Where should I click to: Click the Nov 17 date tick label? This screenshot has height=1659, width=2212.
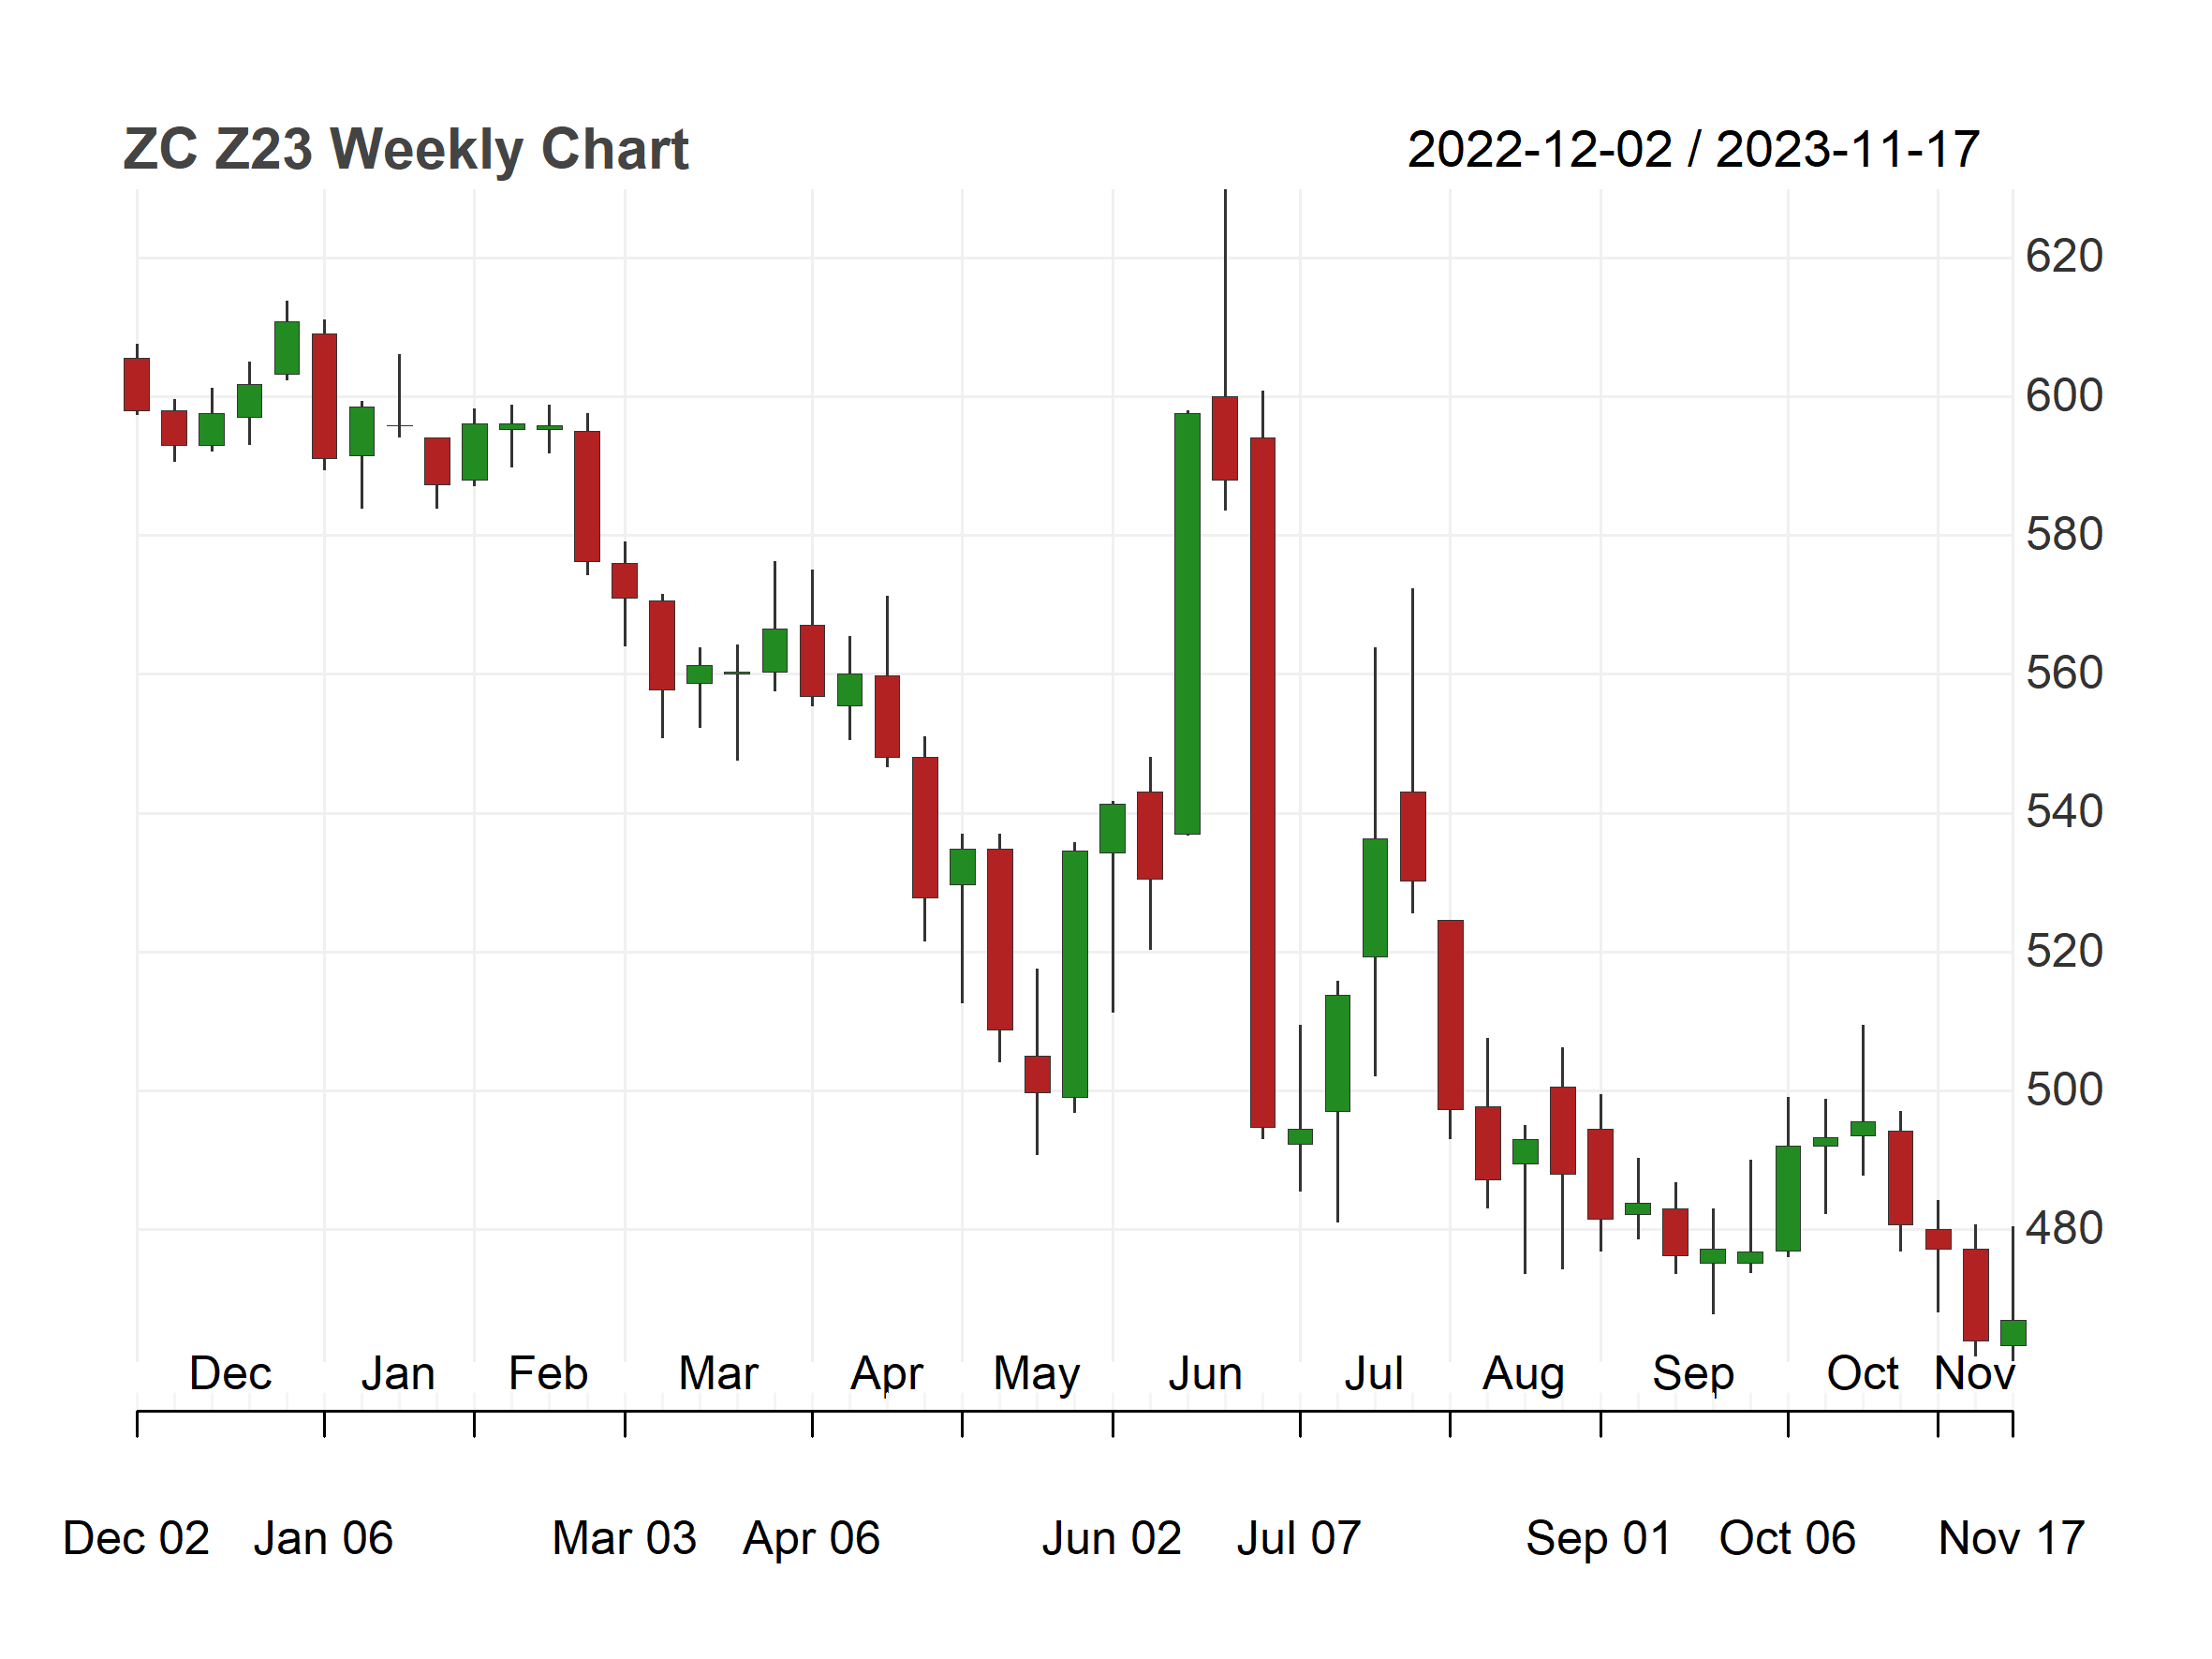point(2012,1539)
